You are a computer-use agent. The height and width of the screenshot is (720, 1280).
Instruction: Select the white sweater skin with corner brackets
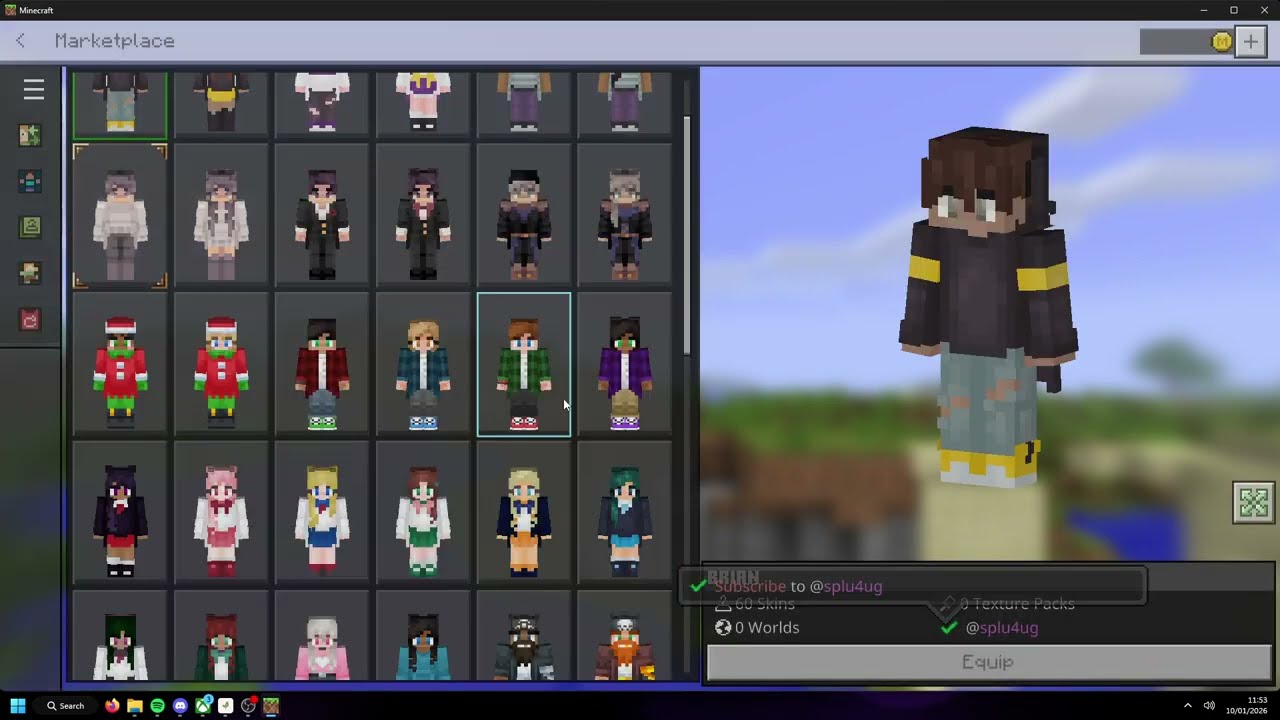tap(120, 216)
